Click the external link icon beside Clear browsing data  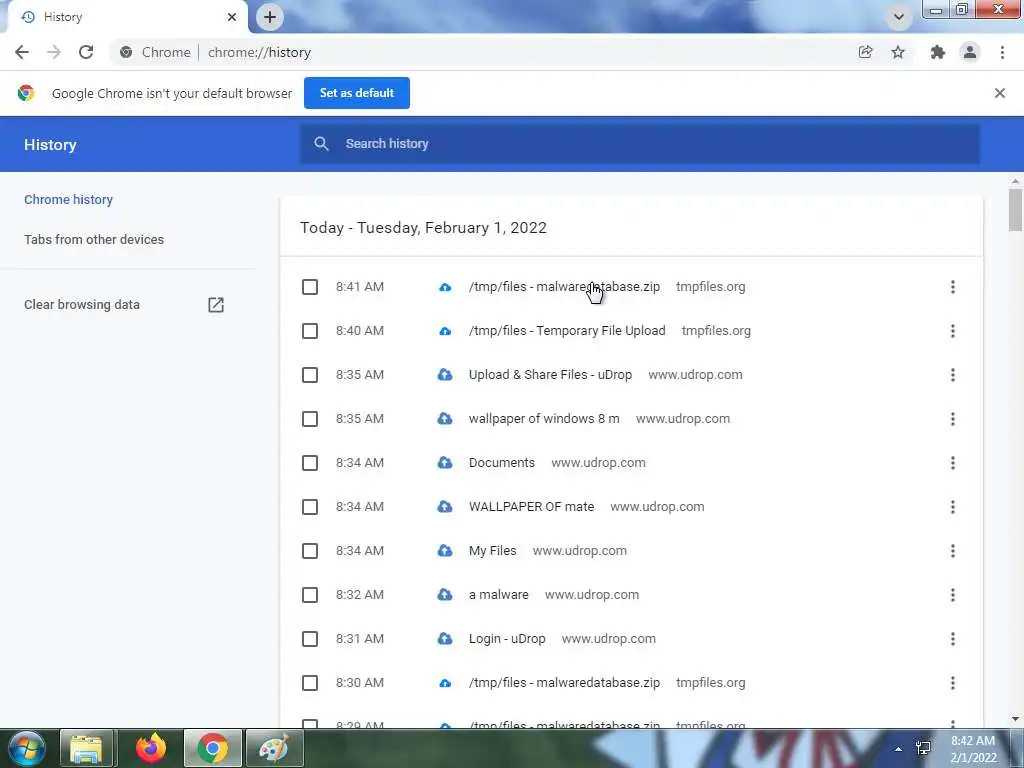[216, 304]
